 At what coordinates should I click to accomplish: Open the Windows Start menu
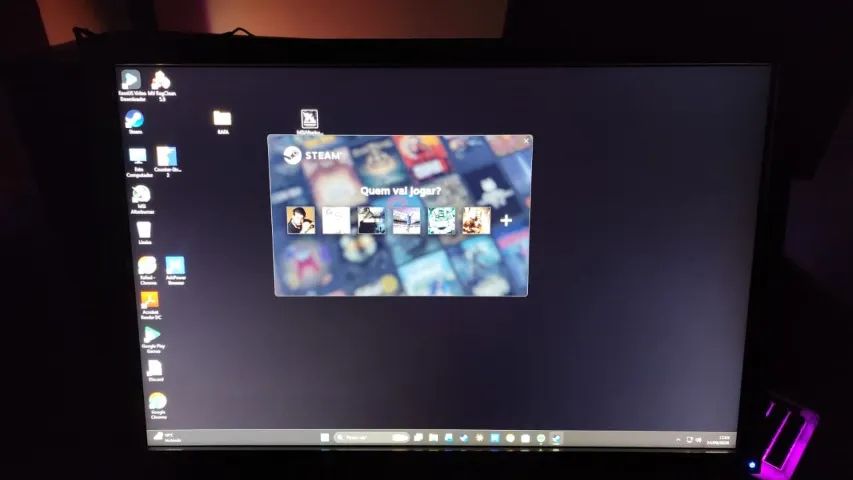coord(325,438)
